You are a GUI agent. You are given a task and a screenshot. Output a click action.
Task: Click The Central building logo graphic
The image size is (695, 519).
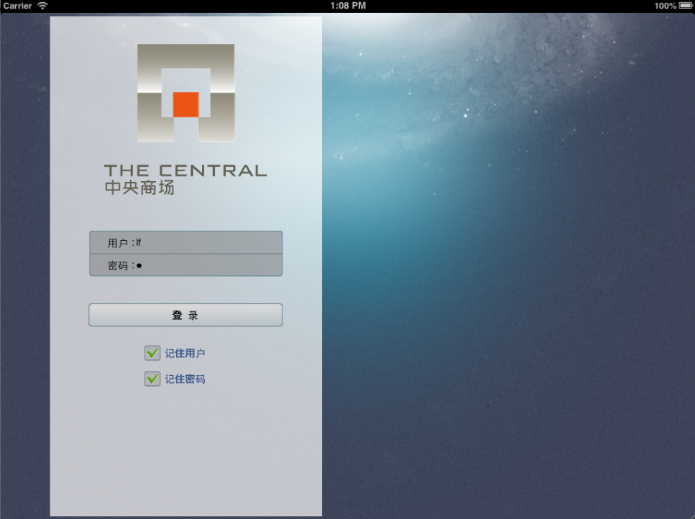click(186, 92)
